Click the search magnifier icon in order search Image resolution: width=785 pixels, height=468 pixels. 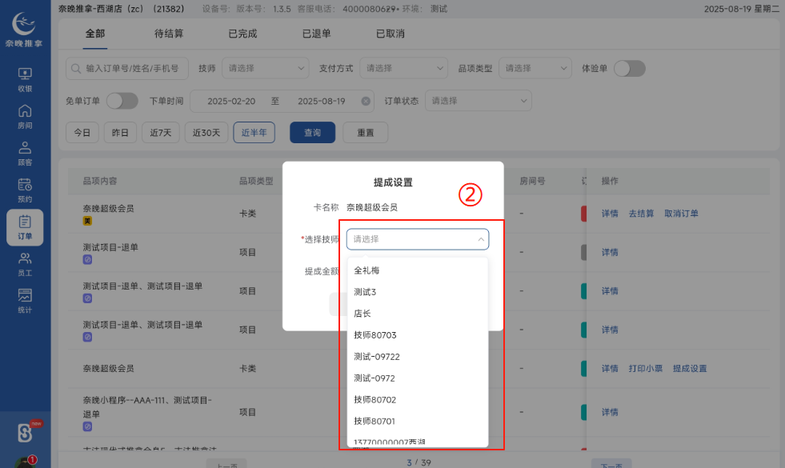tap(76, 69)
